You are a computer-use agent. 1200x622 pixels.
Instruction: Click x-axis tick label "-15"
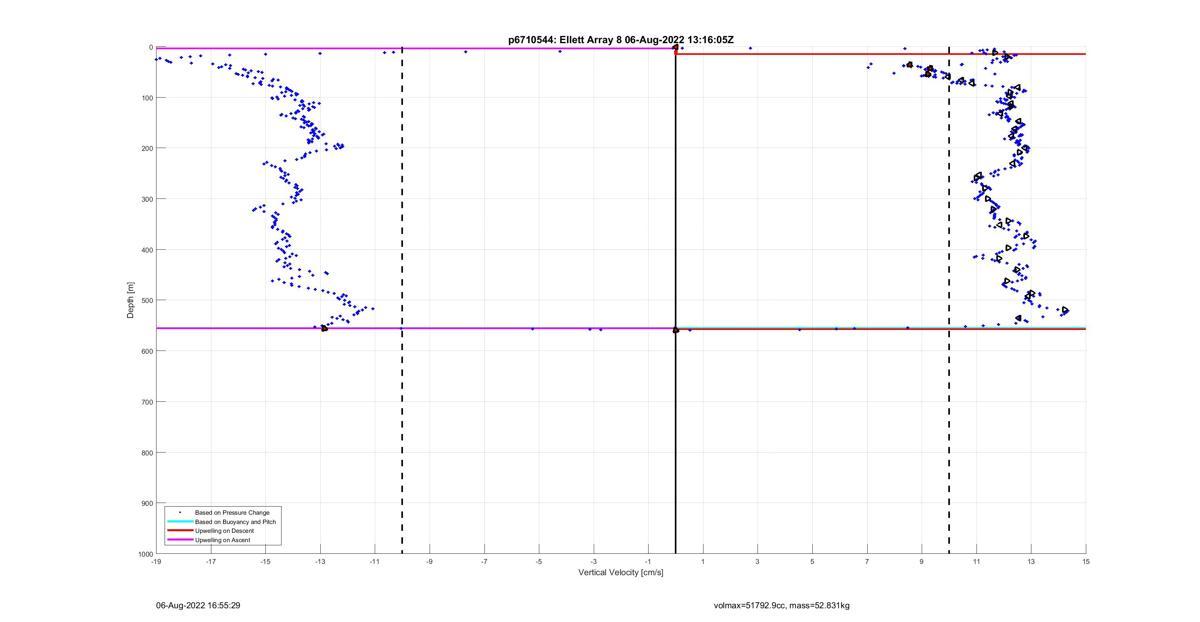pyautogui.click(x=265, y=561)
